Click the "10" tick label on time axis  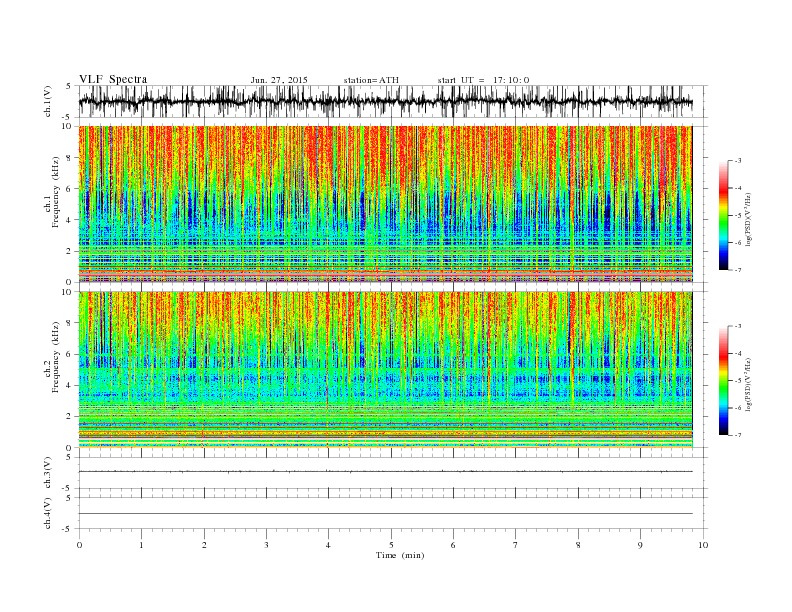703,545
